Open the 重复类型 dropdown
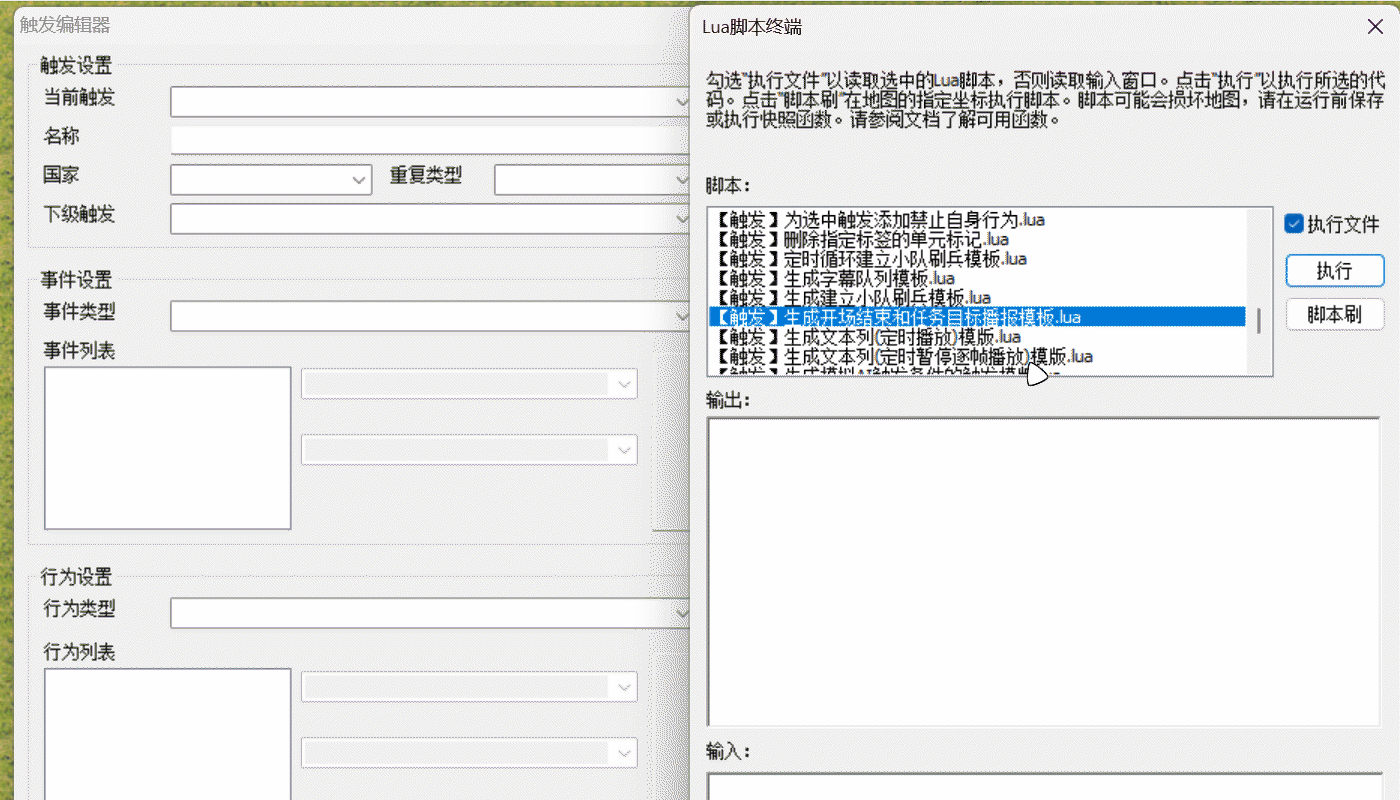Image resolution: width=1400 pixels, height=800 pixels. (x=592, y=180)
